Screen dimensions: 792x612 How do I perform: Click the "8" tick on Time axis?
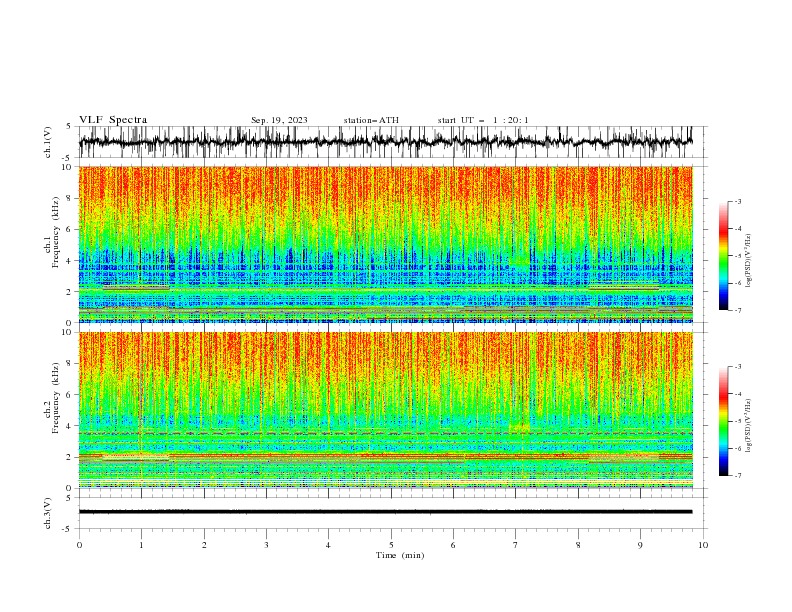pyautogui.click(x=578, y=545)
